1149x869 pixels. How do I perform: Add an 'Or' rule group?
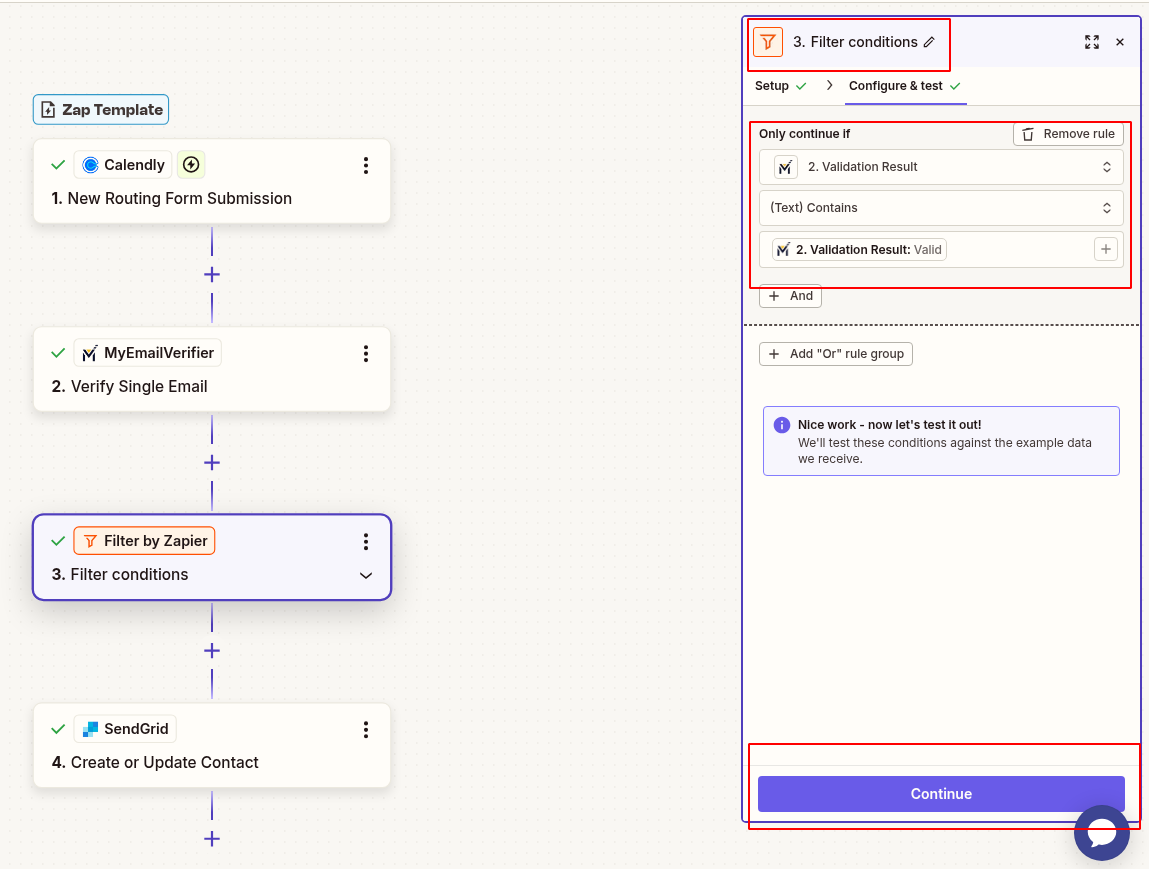[x=835, y=353]
